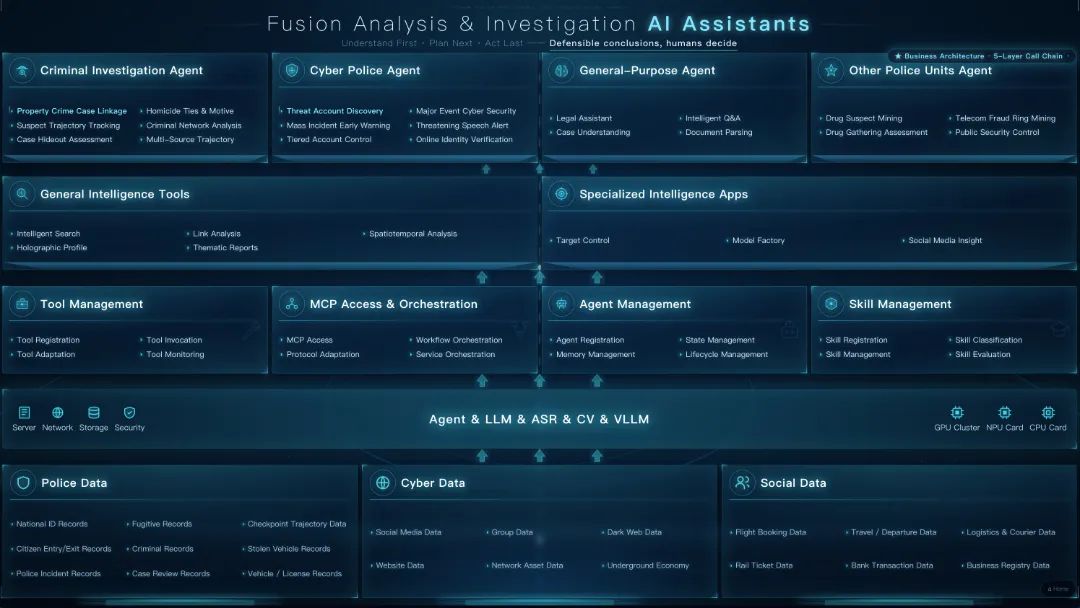Screen dimensions: 1080x608
Task: Click the Criminal Investigation Agent icon
Action: tap(22, 70)
